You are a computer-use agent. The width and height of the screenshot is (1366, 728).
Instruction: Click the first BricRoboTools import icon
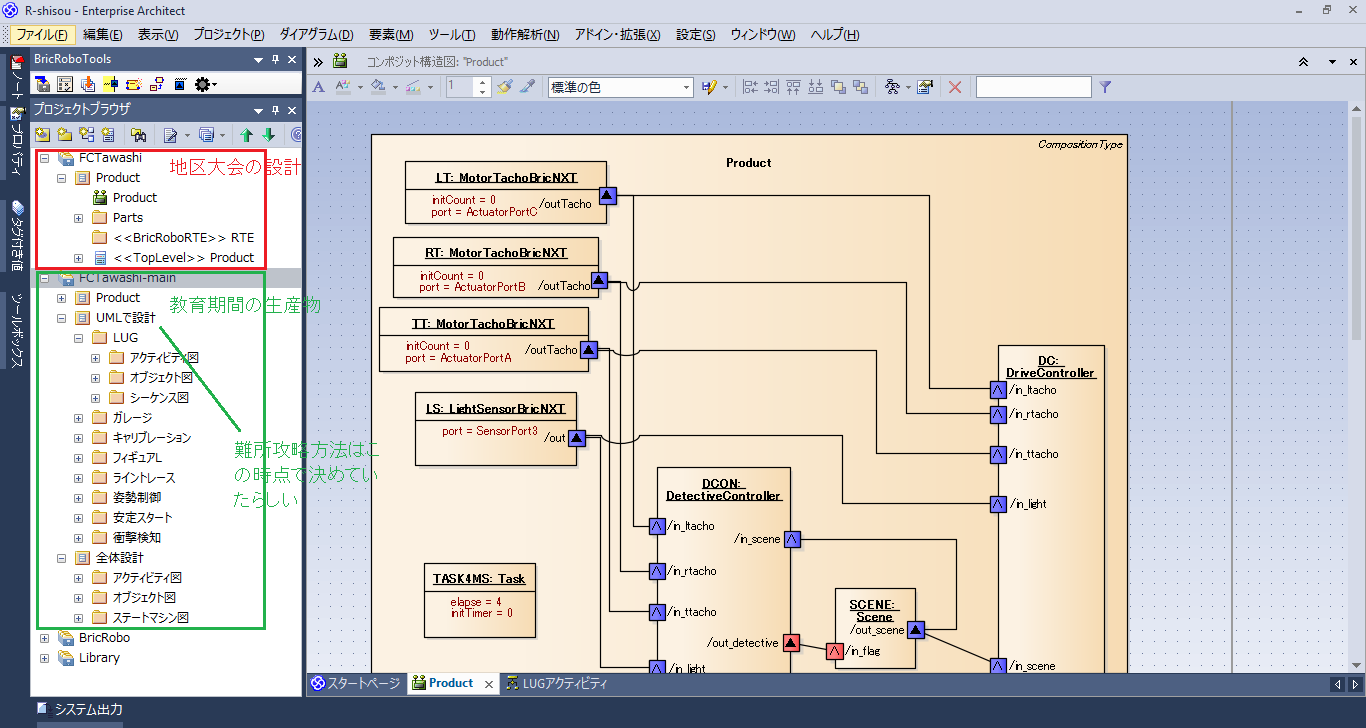(43, 84)
